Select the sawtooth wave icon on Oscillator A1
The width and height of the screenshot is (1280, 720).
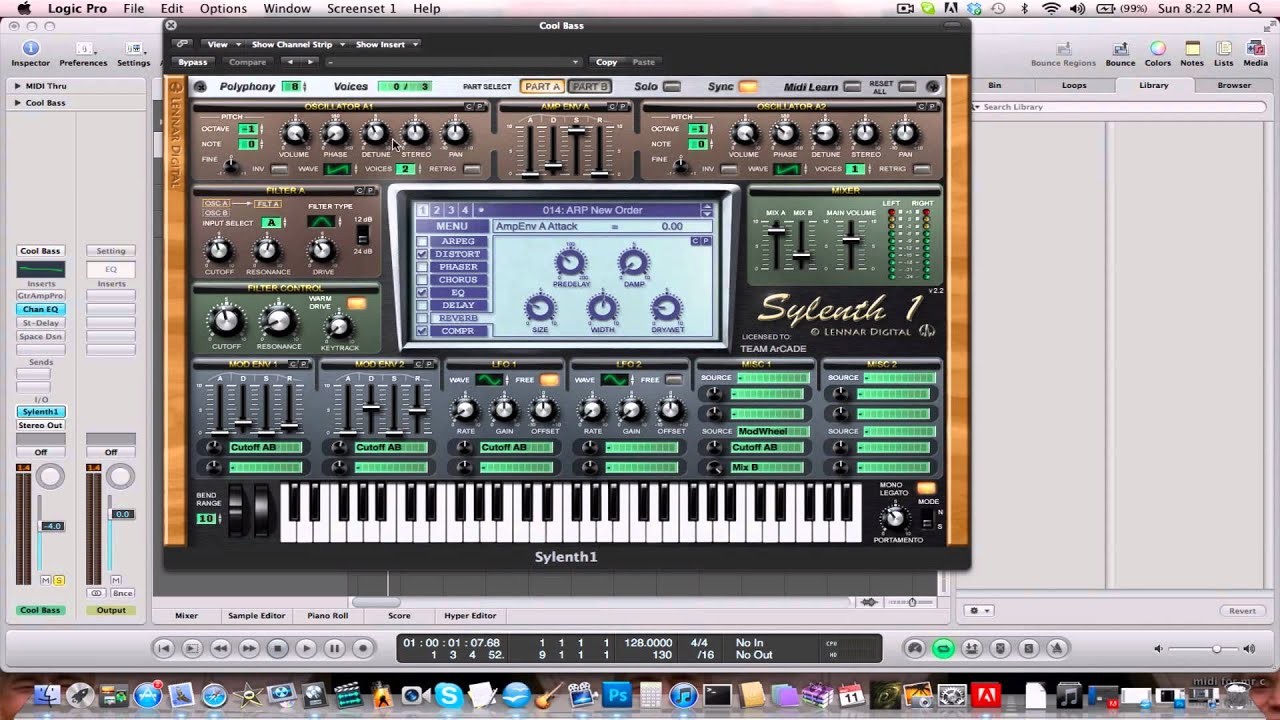click(x=337, y=169)
